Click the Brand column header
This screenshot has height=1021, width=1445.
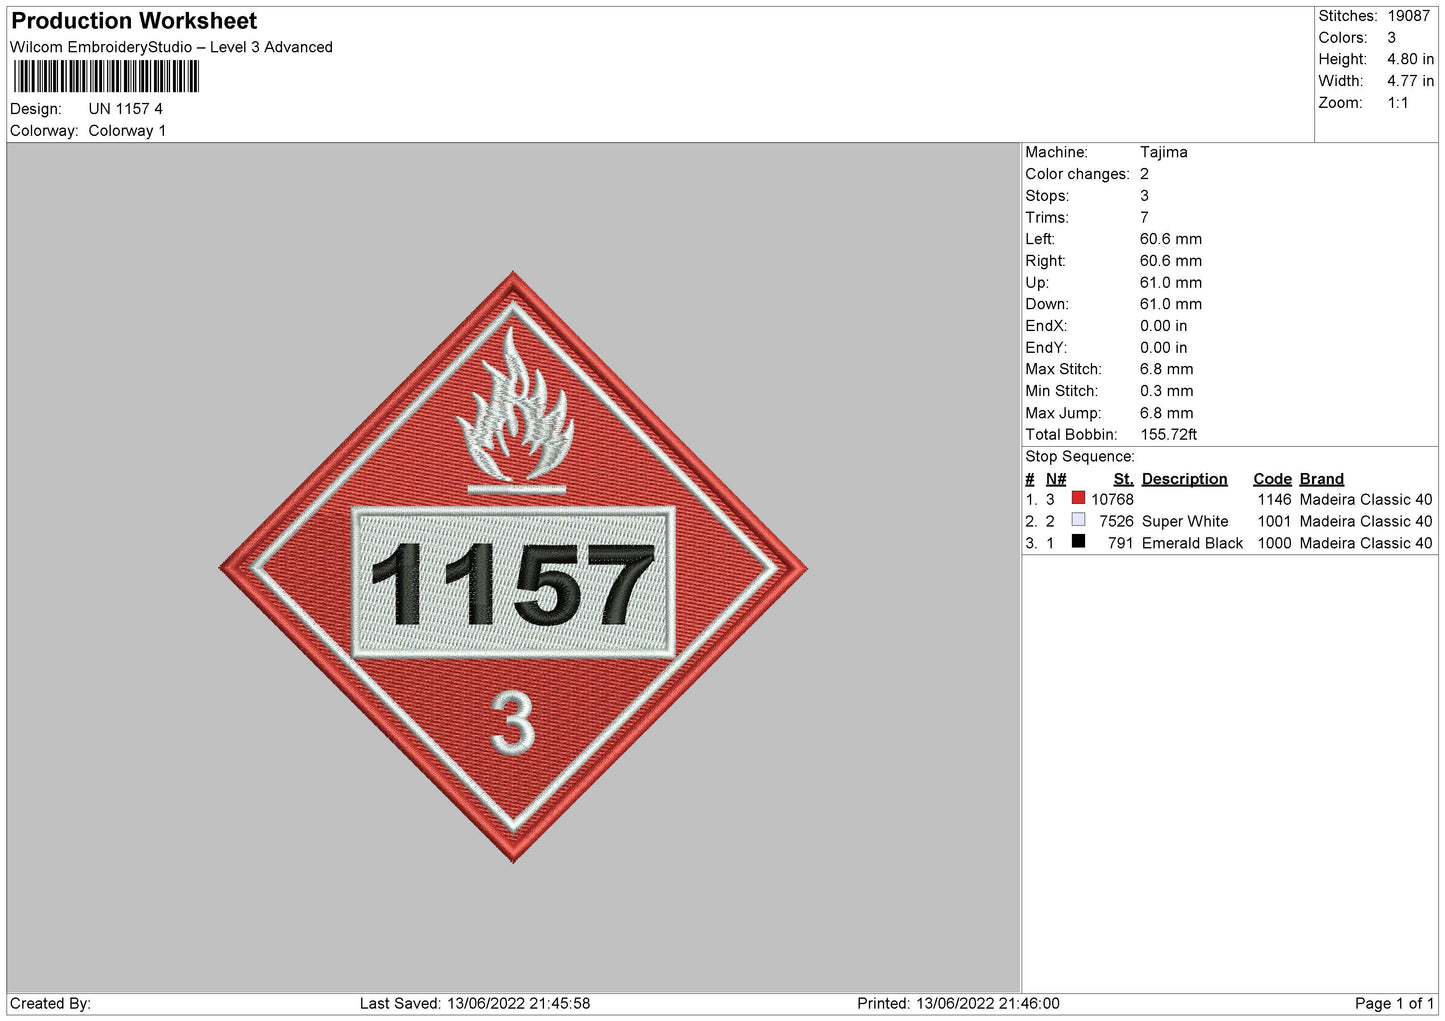(1322, 479)
